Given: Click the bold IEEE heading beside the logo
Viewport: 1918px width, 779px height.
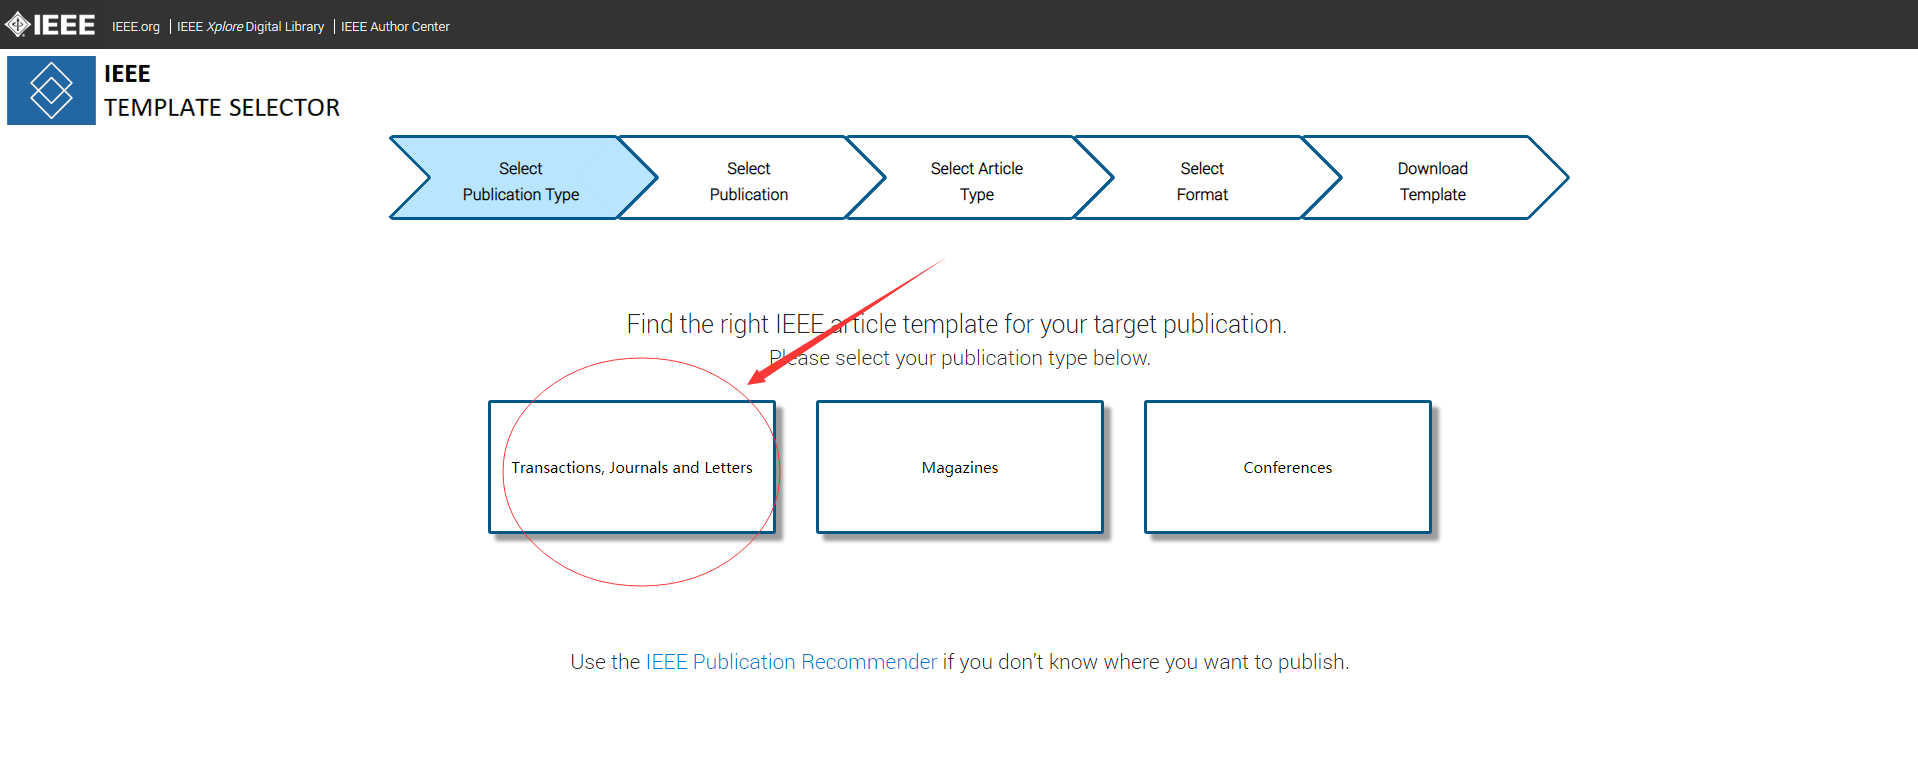Looking at the screenshot, I should click(127, 74).
